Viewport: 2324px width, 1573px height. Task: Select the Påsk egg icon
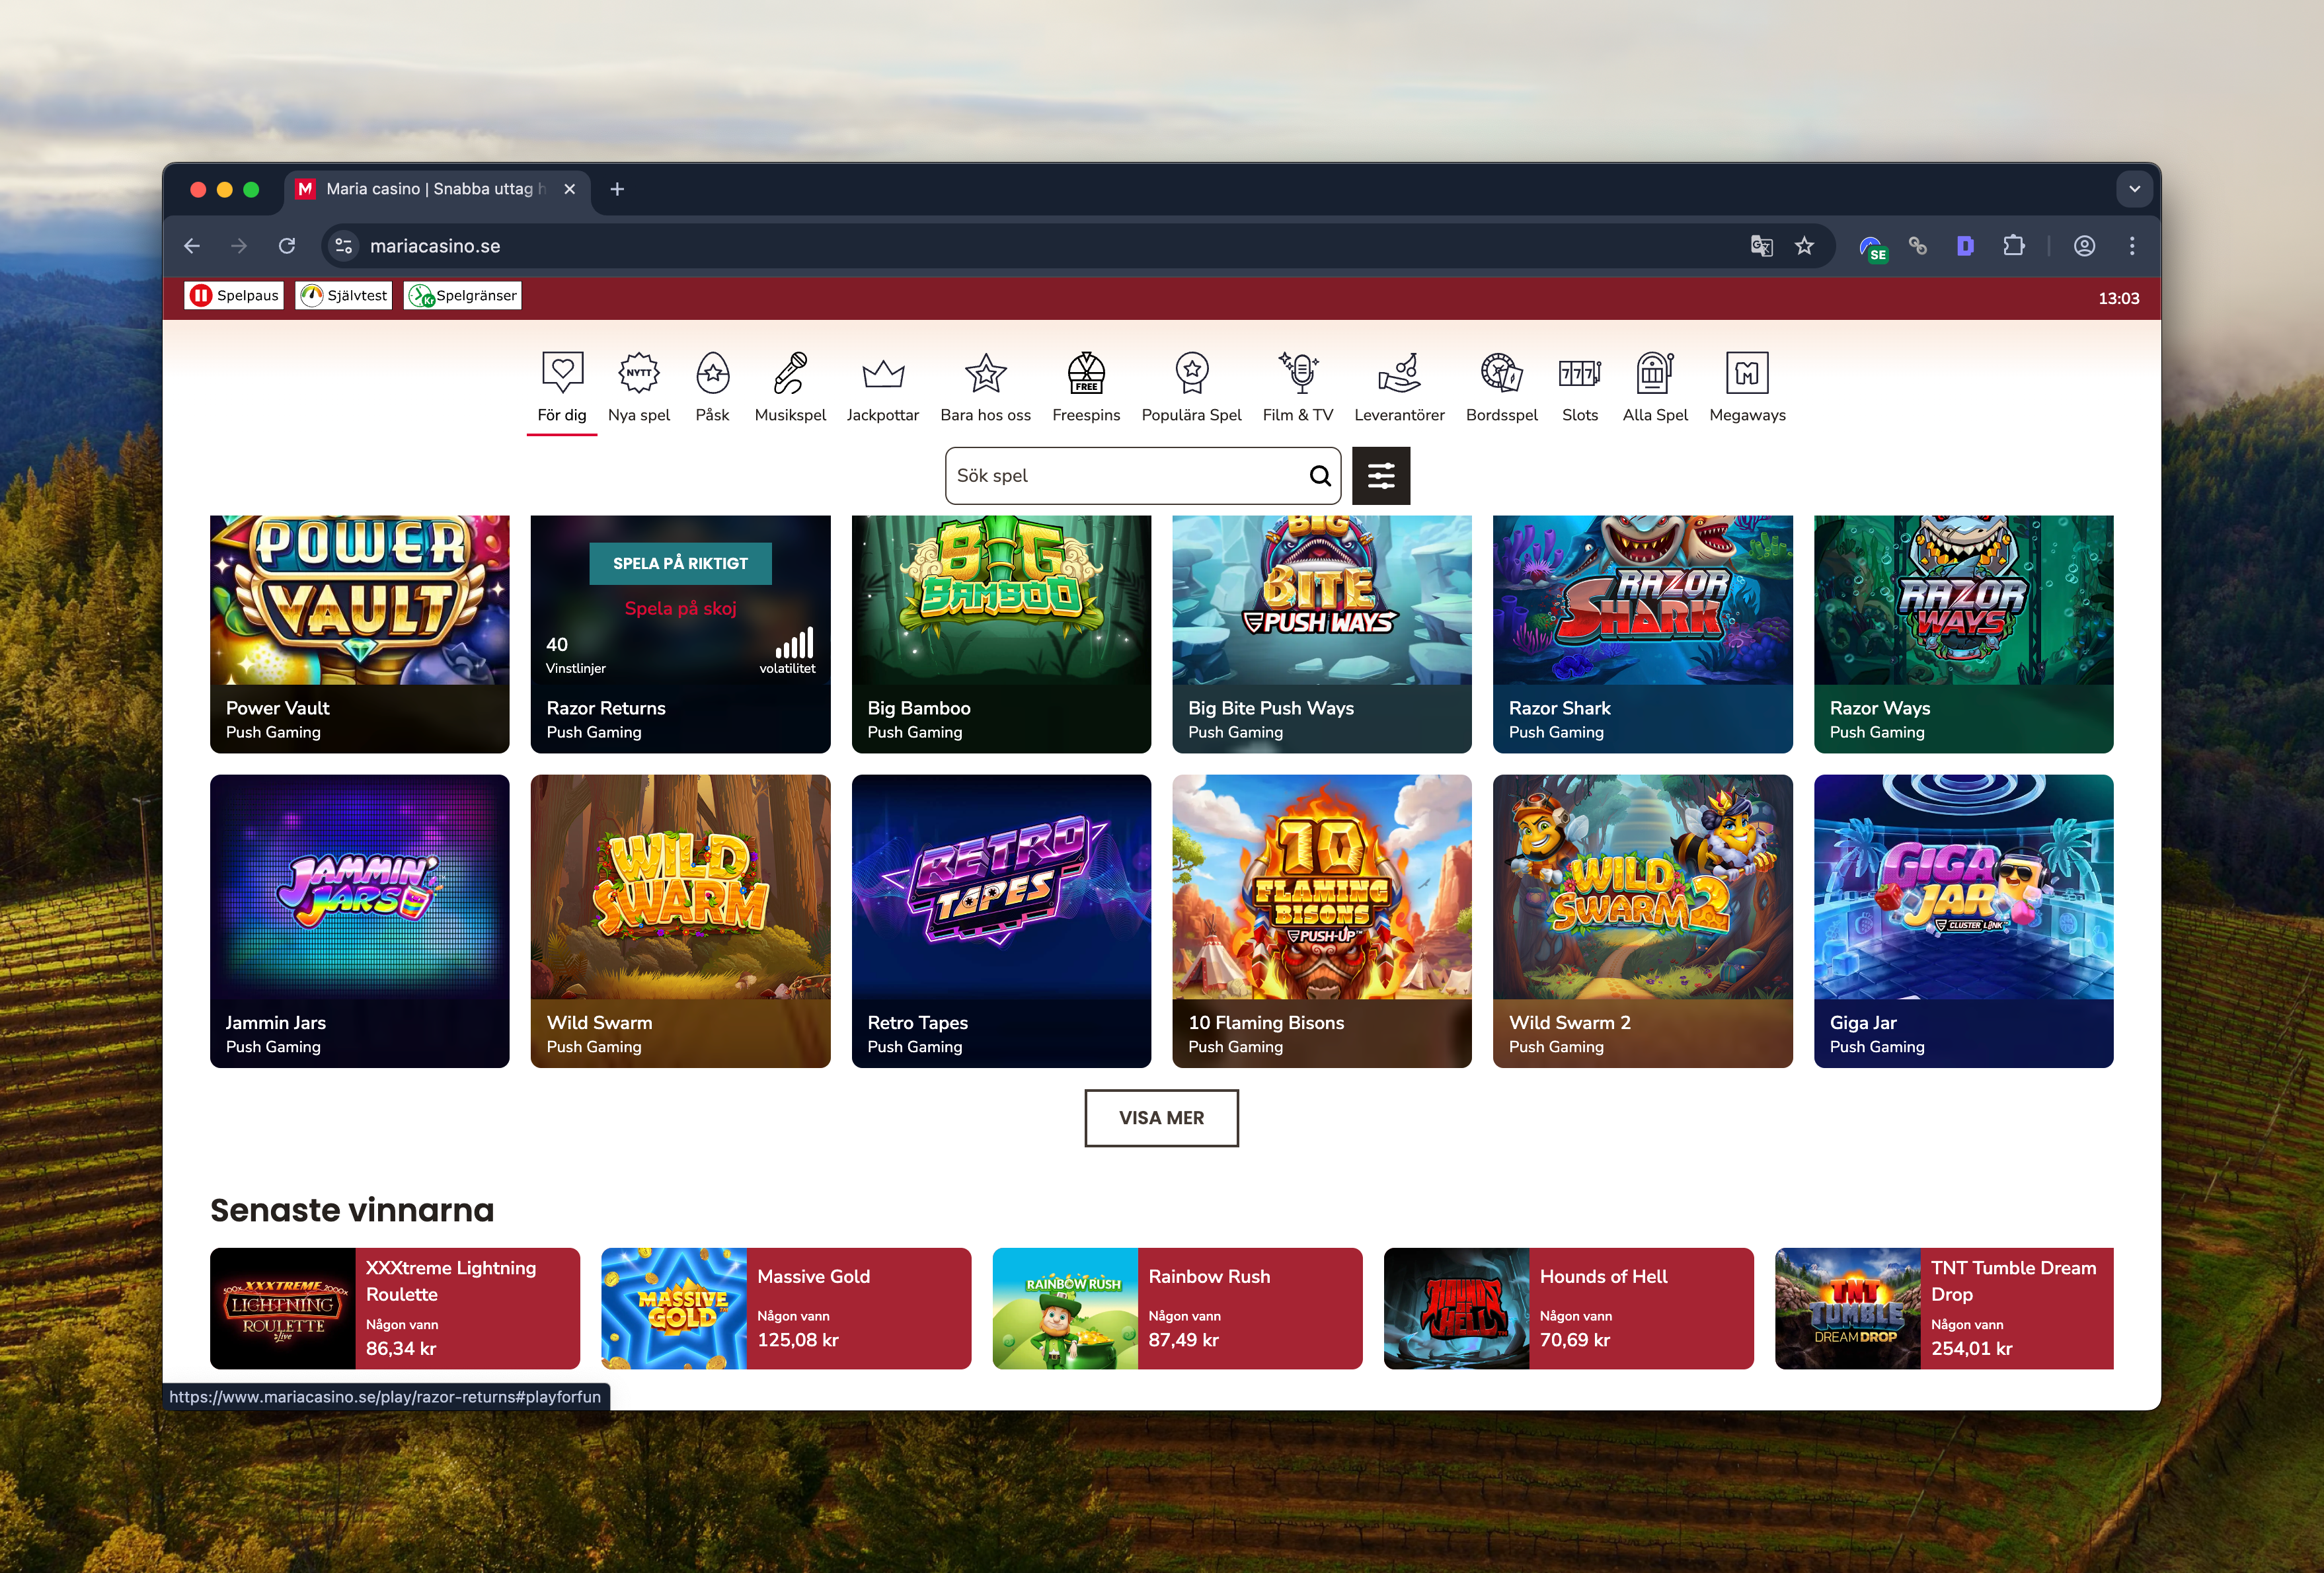click(713, 373)
